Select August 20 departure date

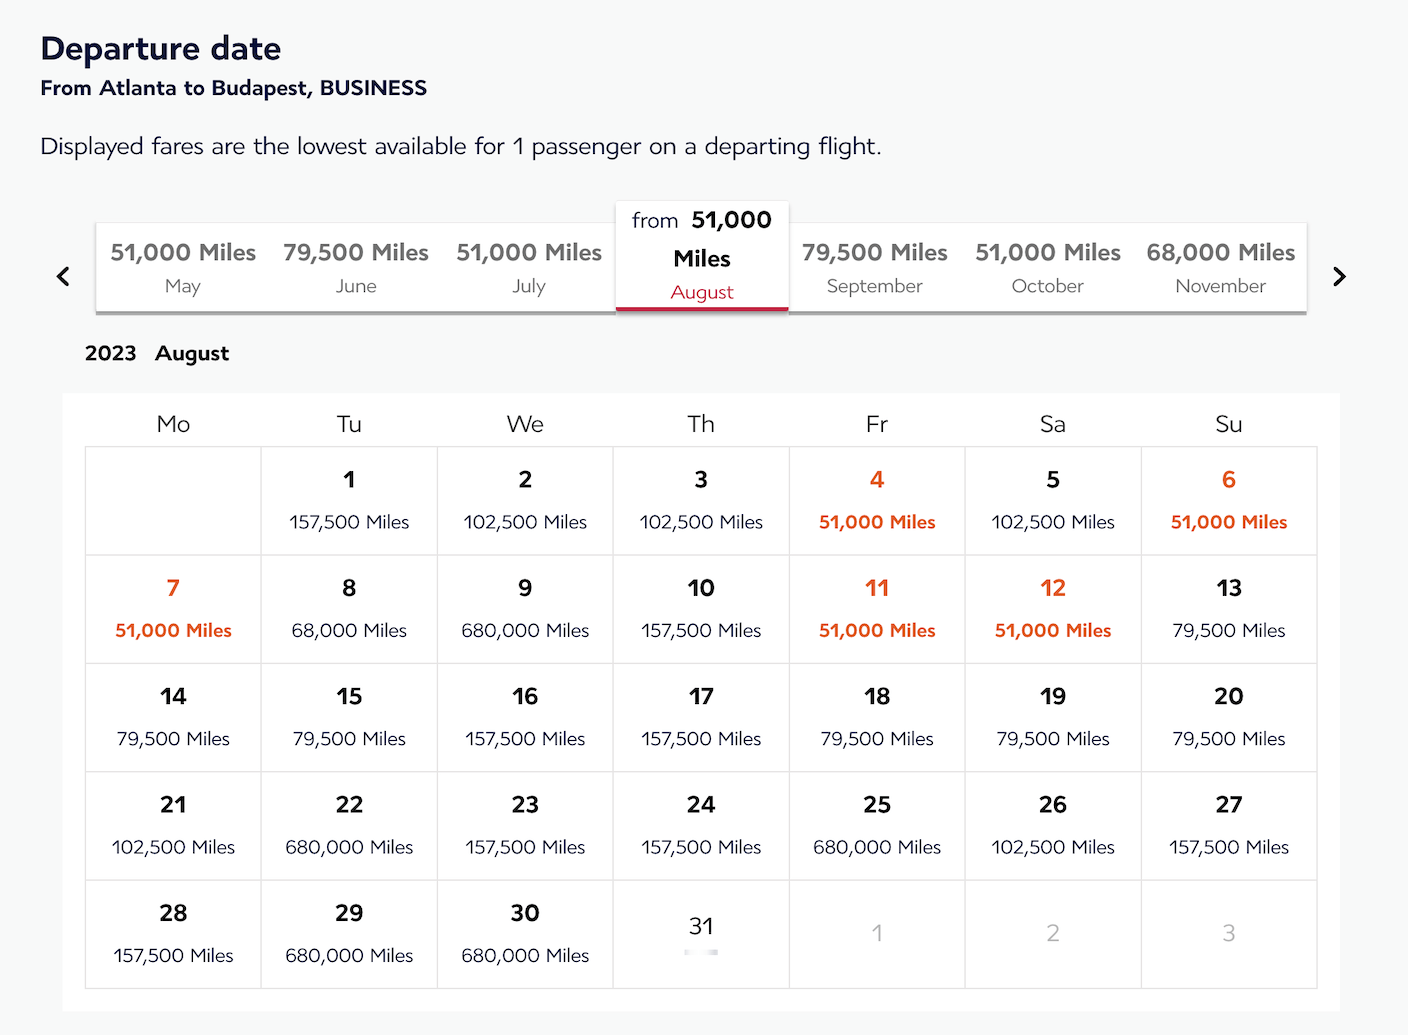1229,717
